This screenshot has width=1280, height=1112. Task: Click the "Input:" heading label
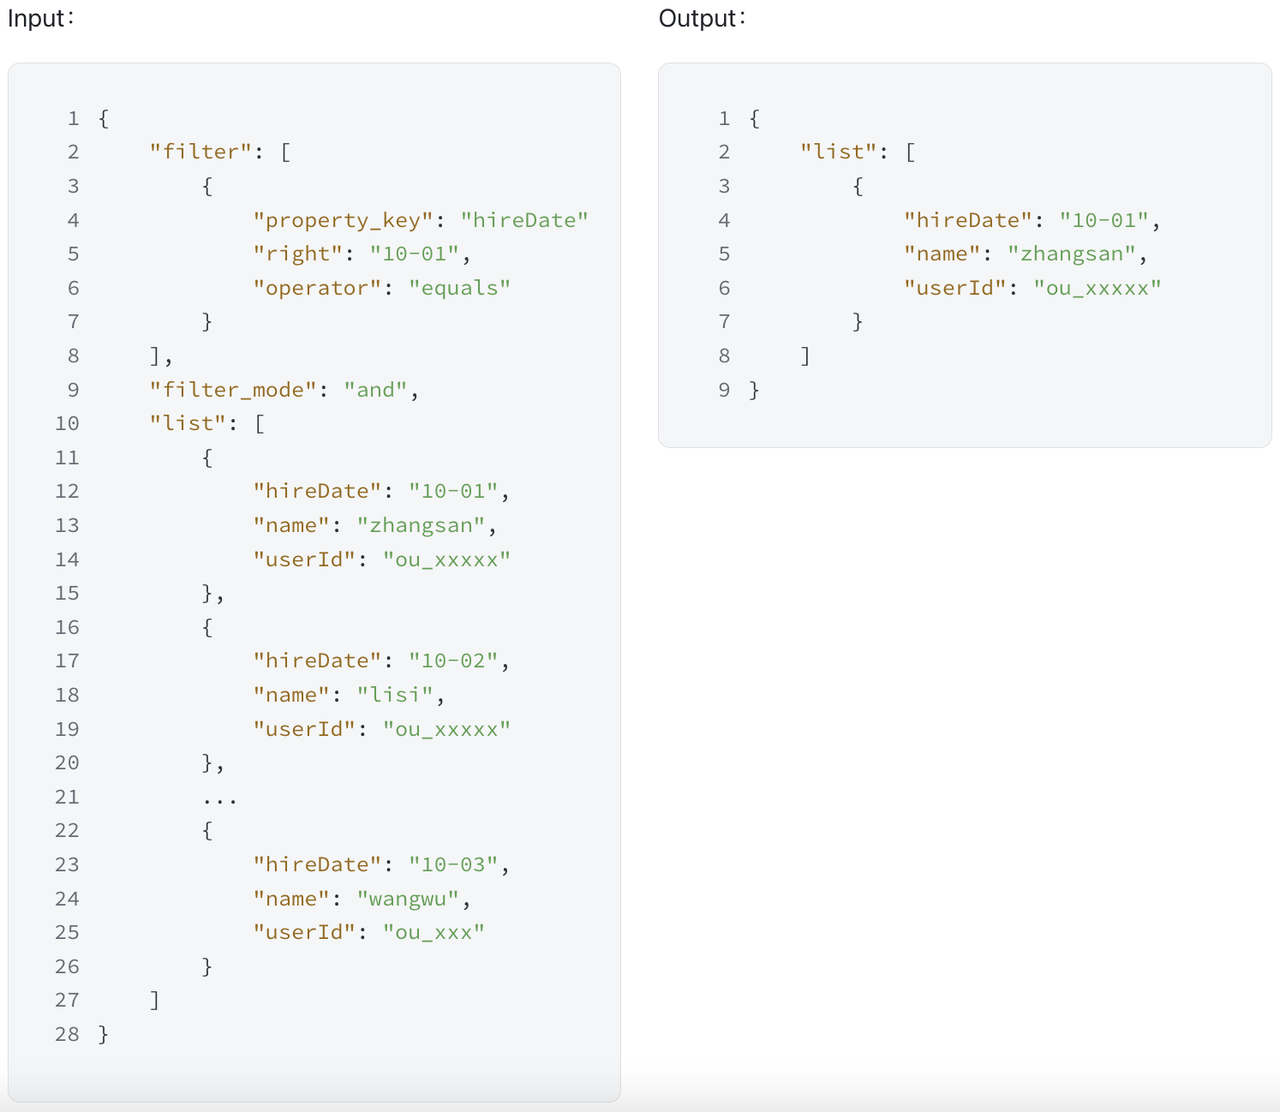40,18
